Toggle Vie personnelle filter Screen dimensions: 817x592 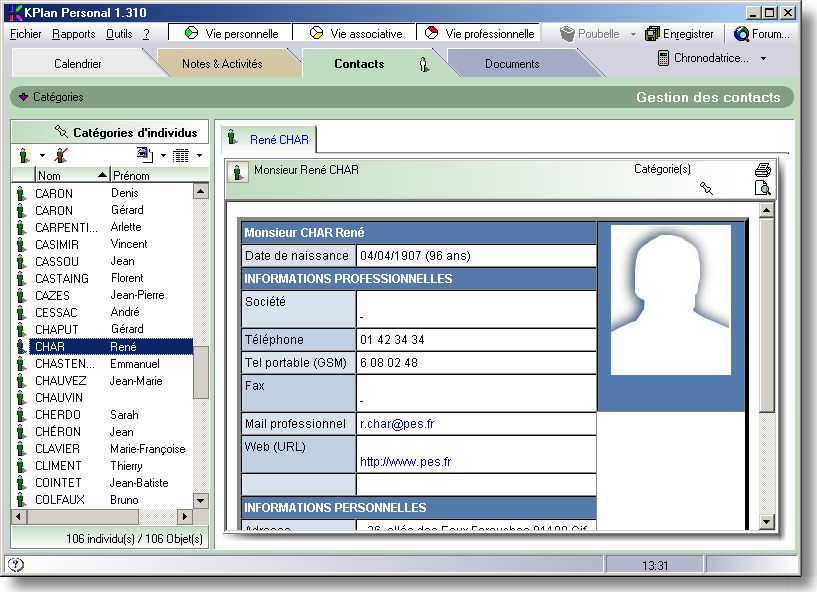coord(230,33)
